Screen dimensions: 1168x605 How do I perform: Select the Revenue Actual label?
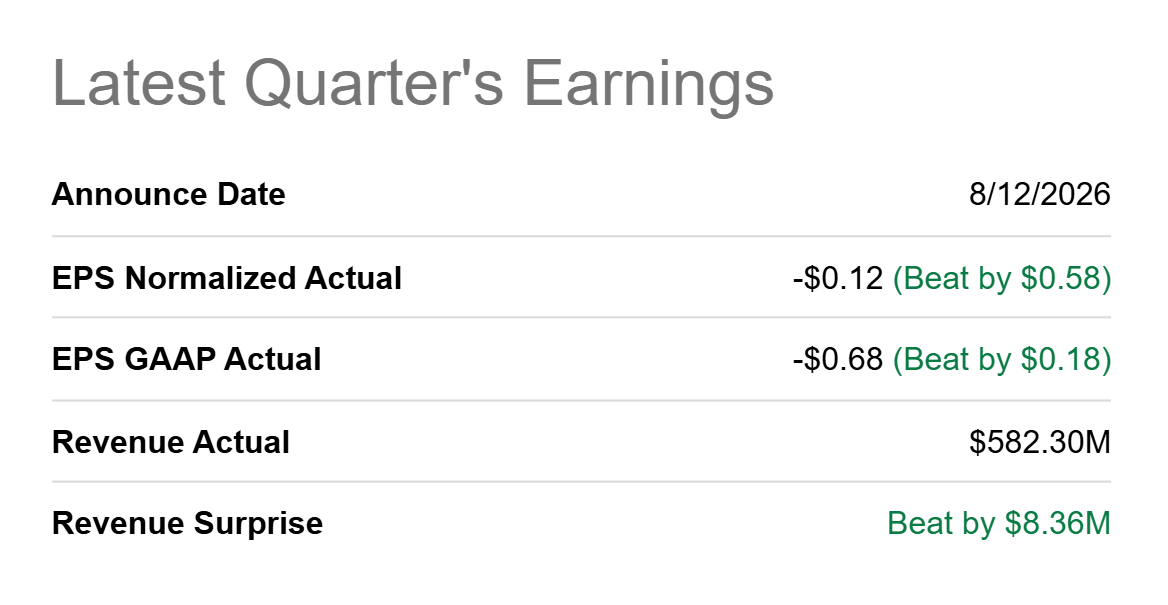point(171,442)
